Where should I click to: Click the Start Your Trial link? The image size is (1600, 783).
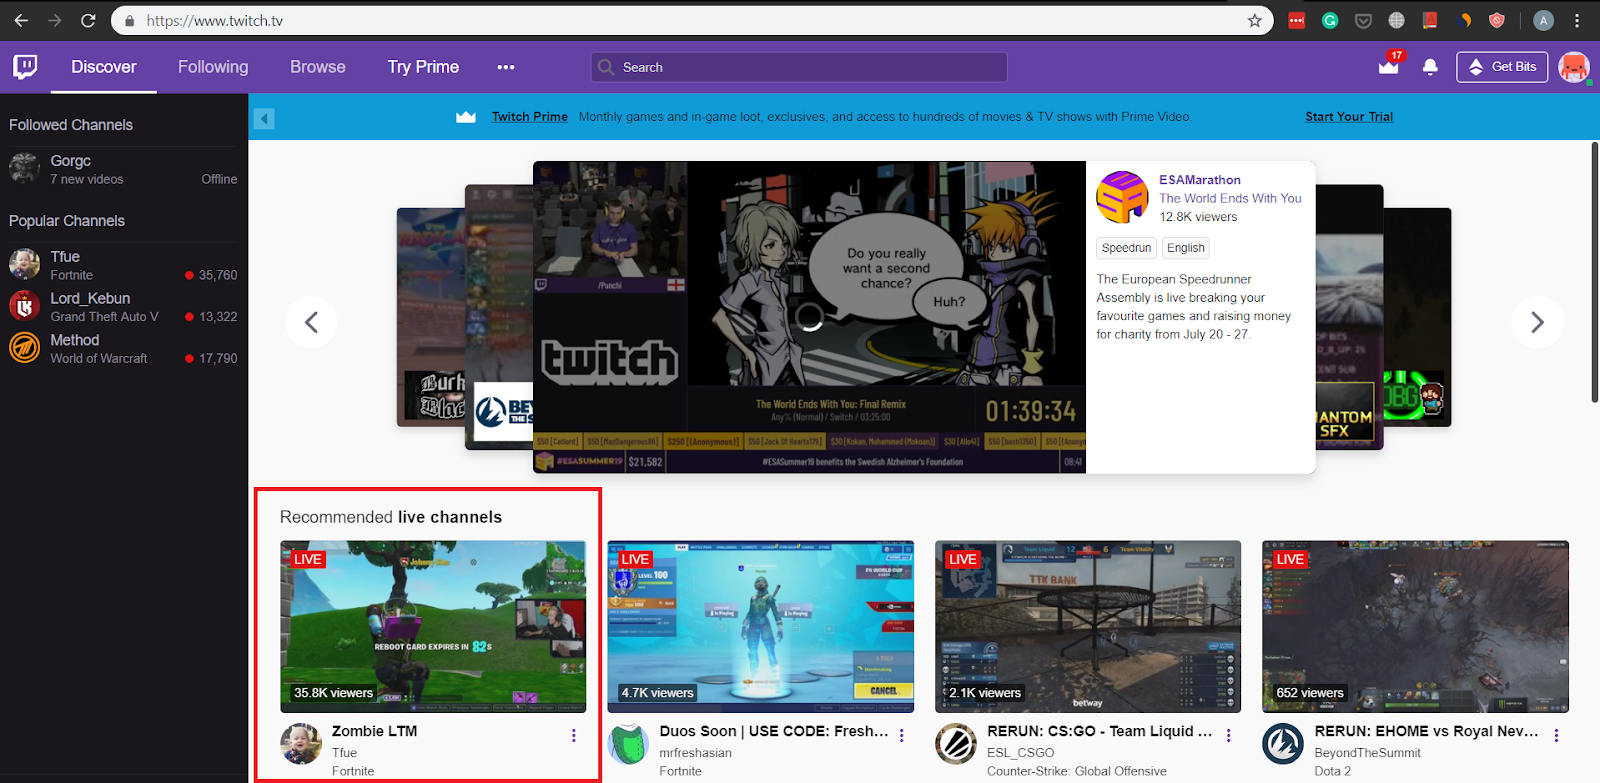click(1349, 117)
